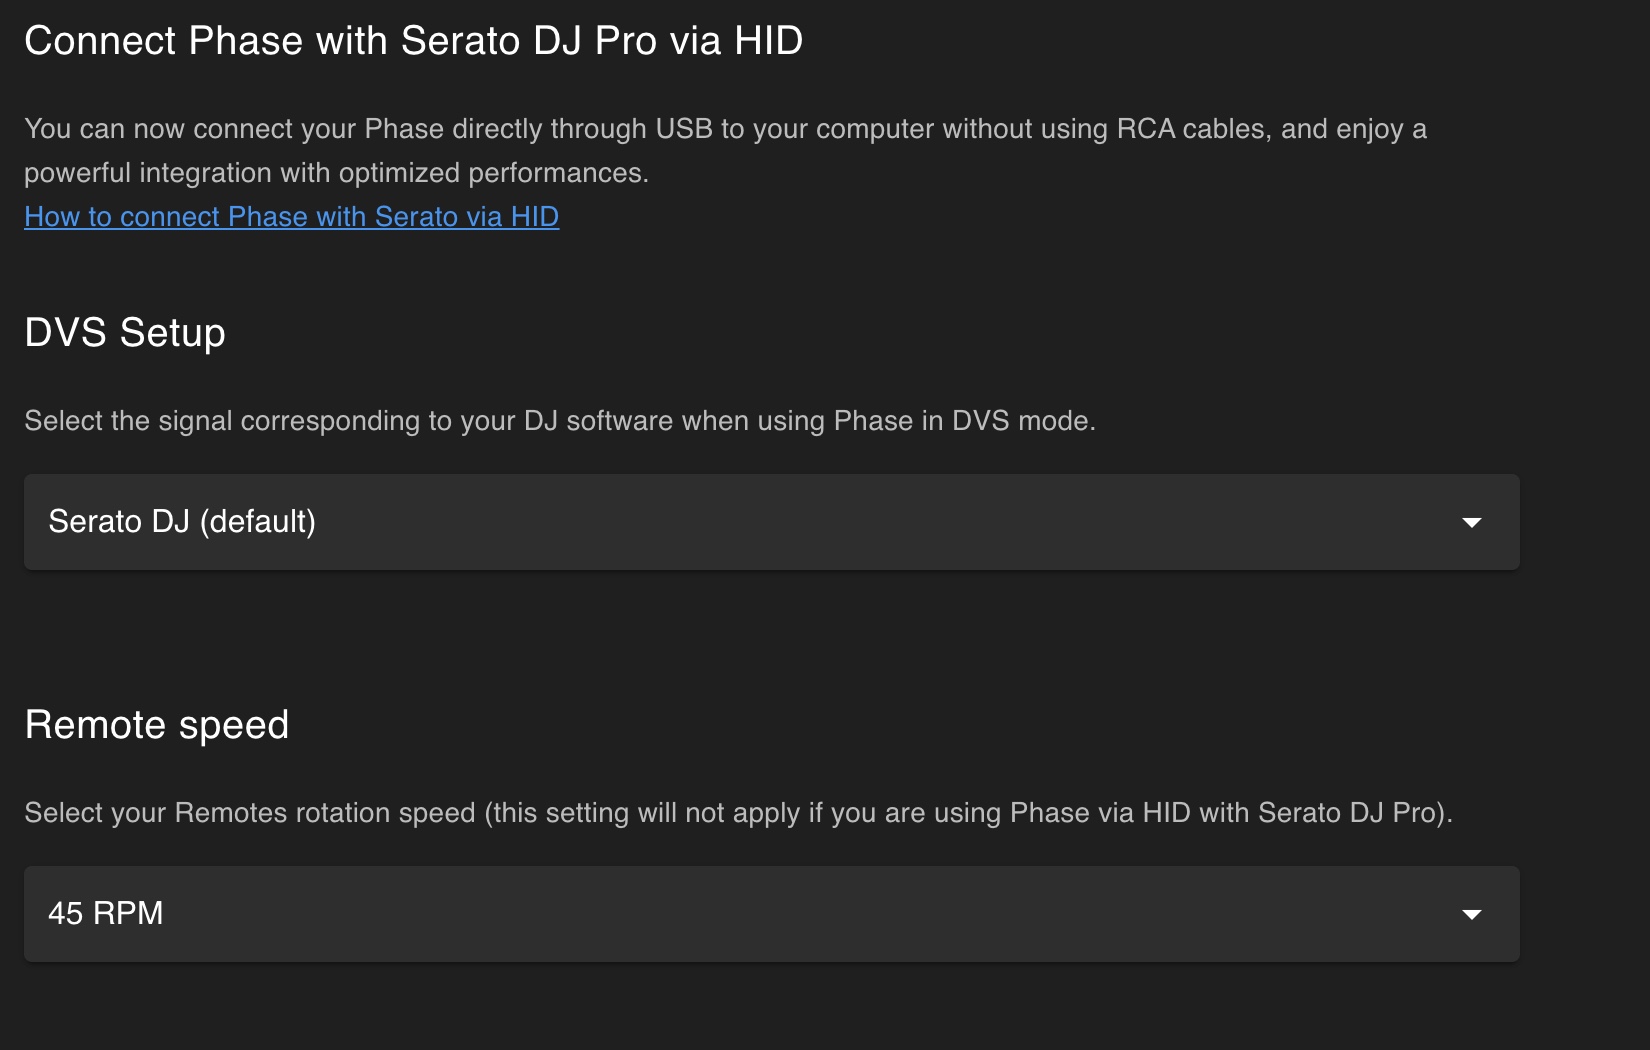Click the line about powerful integration with optimized performances
The height and width of the screenshot is (1050, 1650).
[336, 173]
